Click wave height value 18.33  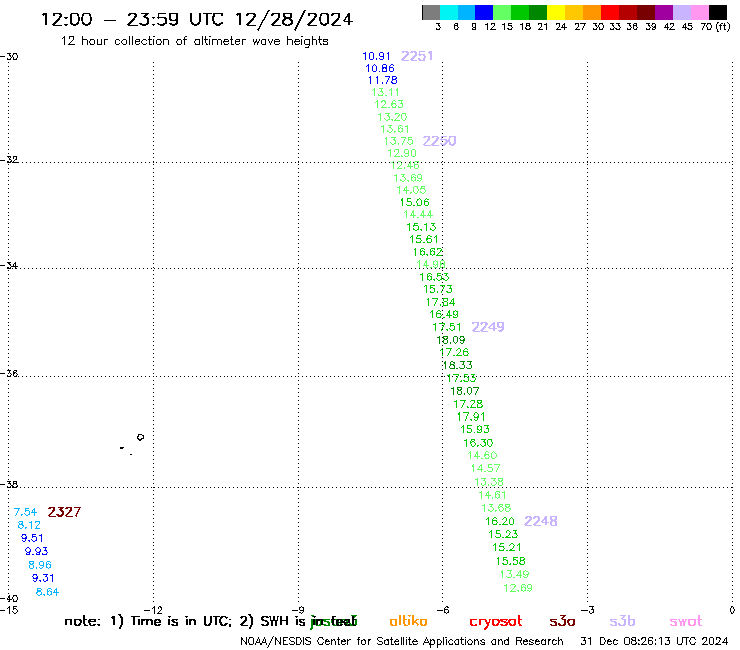click(457, 365)
